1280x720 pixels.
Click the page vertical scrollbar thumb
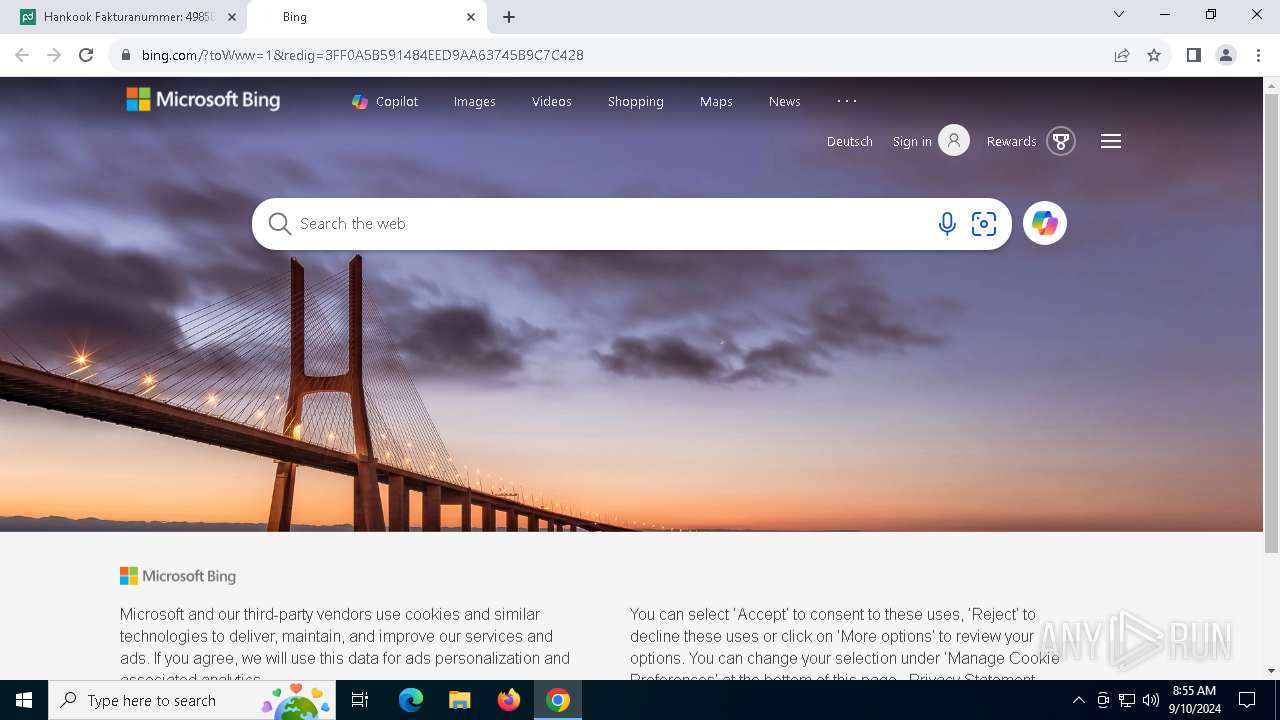pyautogui.click(x=1272, y=323)
